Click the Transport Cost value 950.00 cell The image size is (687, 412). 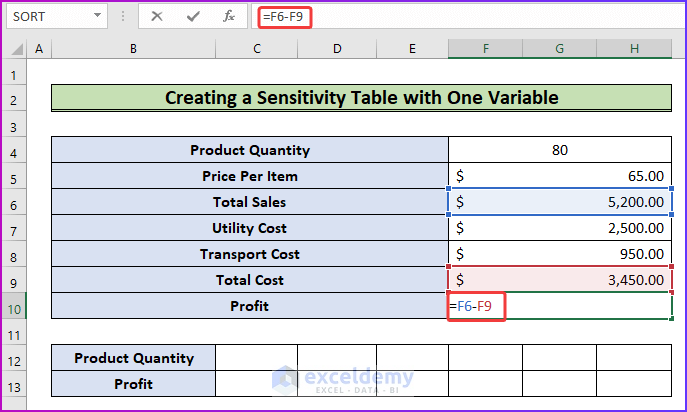point(560,254)
